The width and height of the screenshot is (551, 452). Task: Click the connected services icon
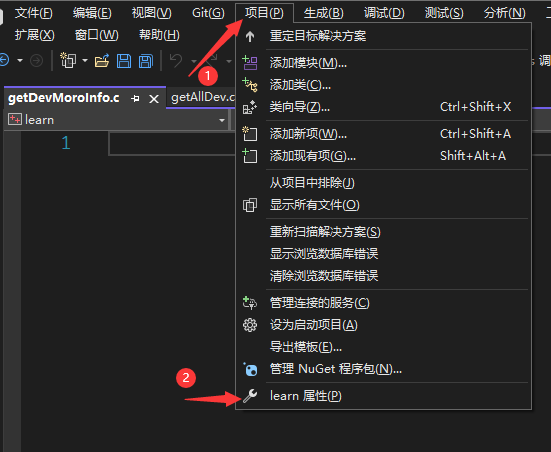point(250,303)
